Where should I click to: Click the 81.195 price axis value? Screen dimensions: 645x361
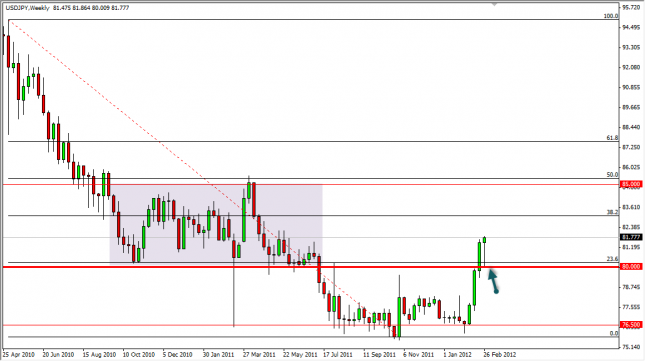coord(631,247)
